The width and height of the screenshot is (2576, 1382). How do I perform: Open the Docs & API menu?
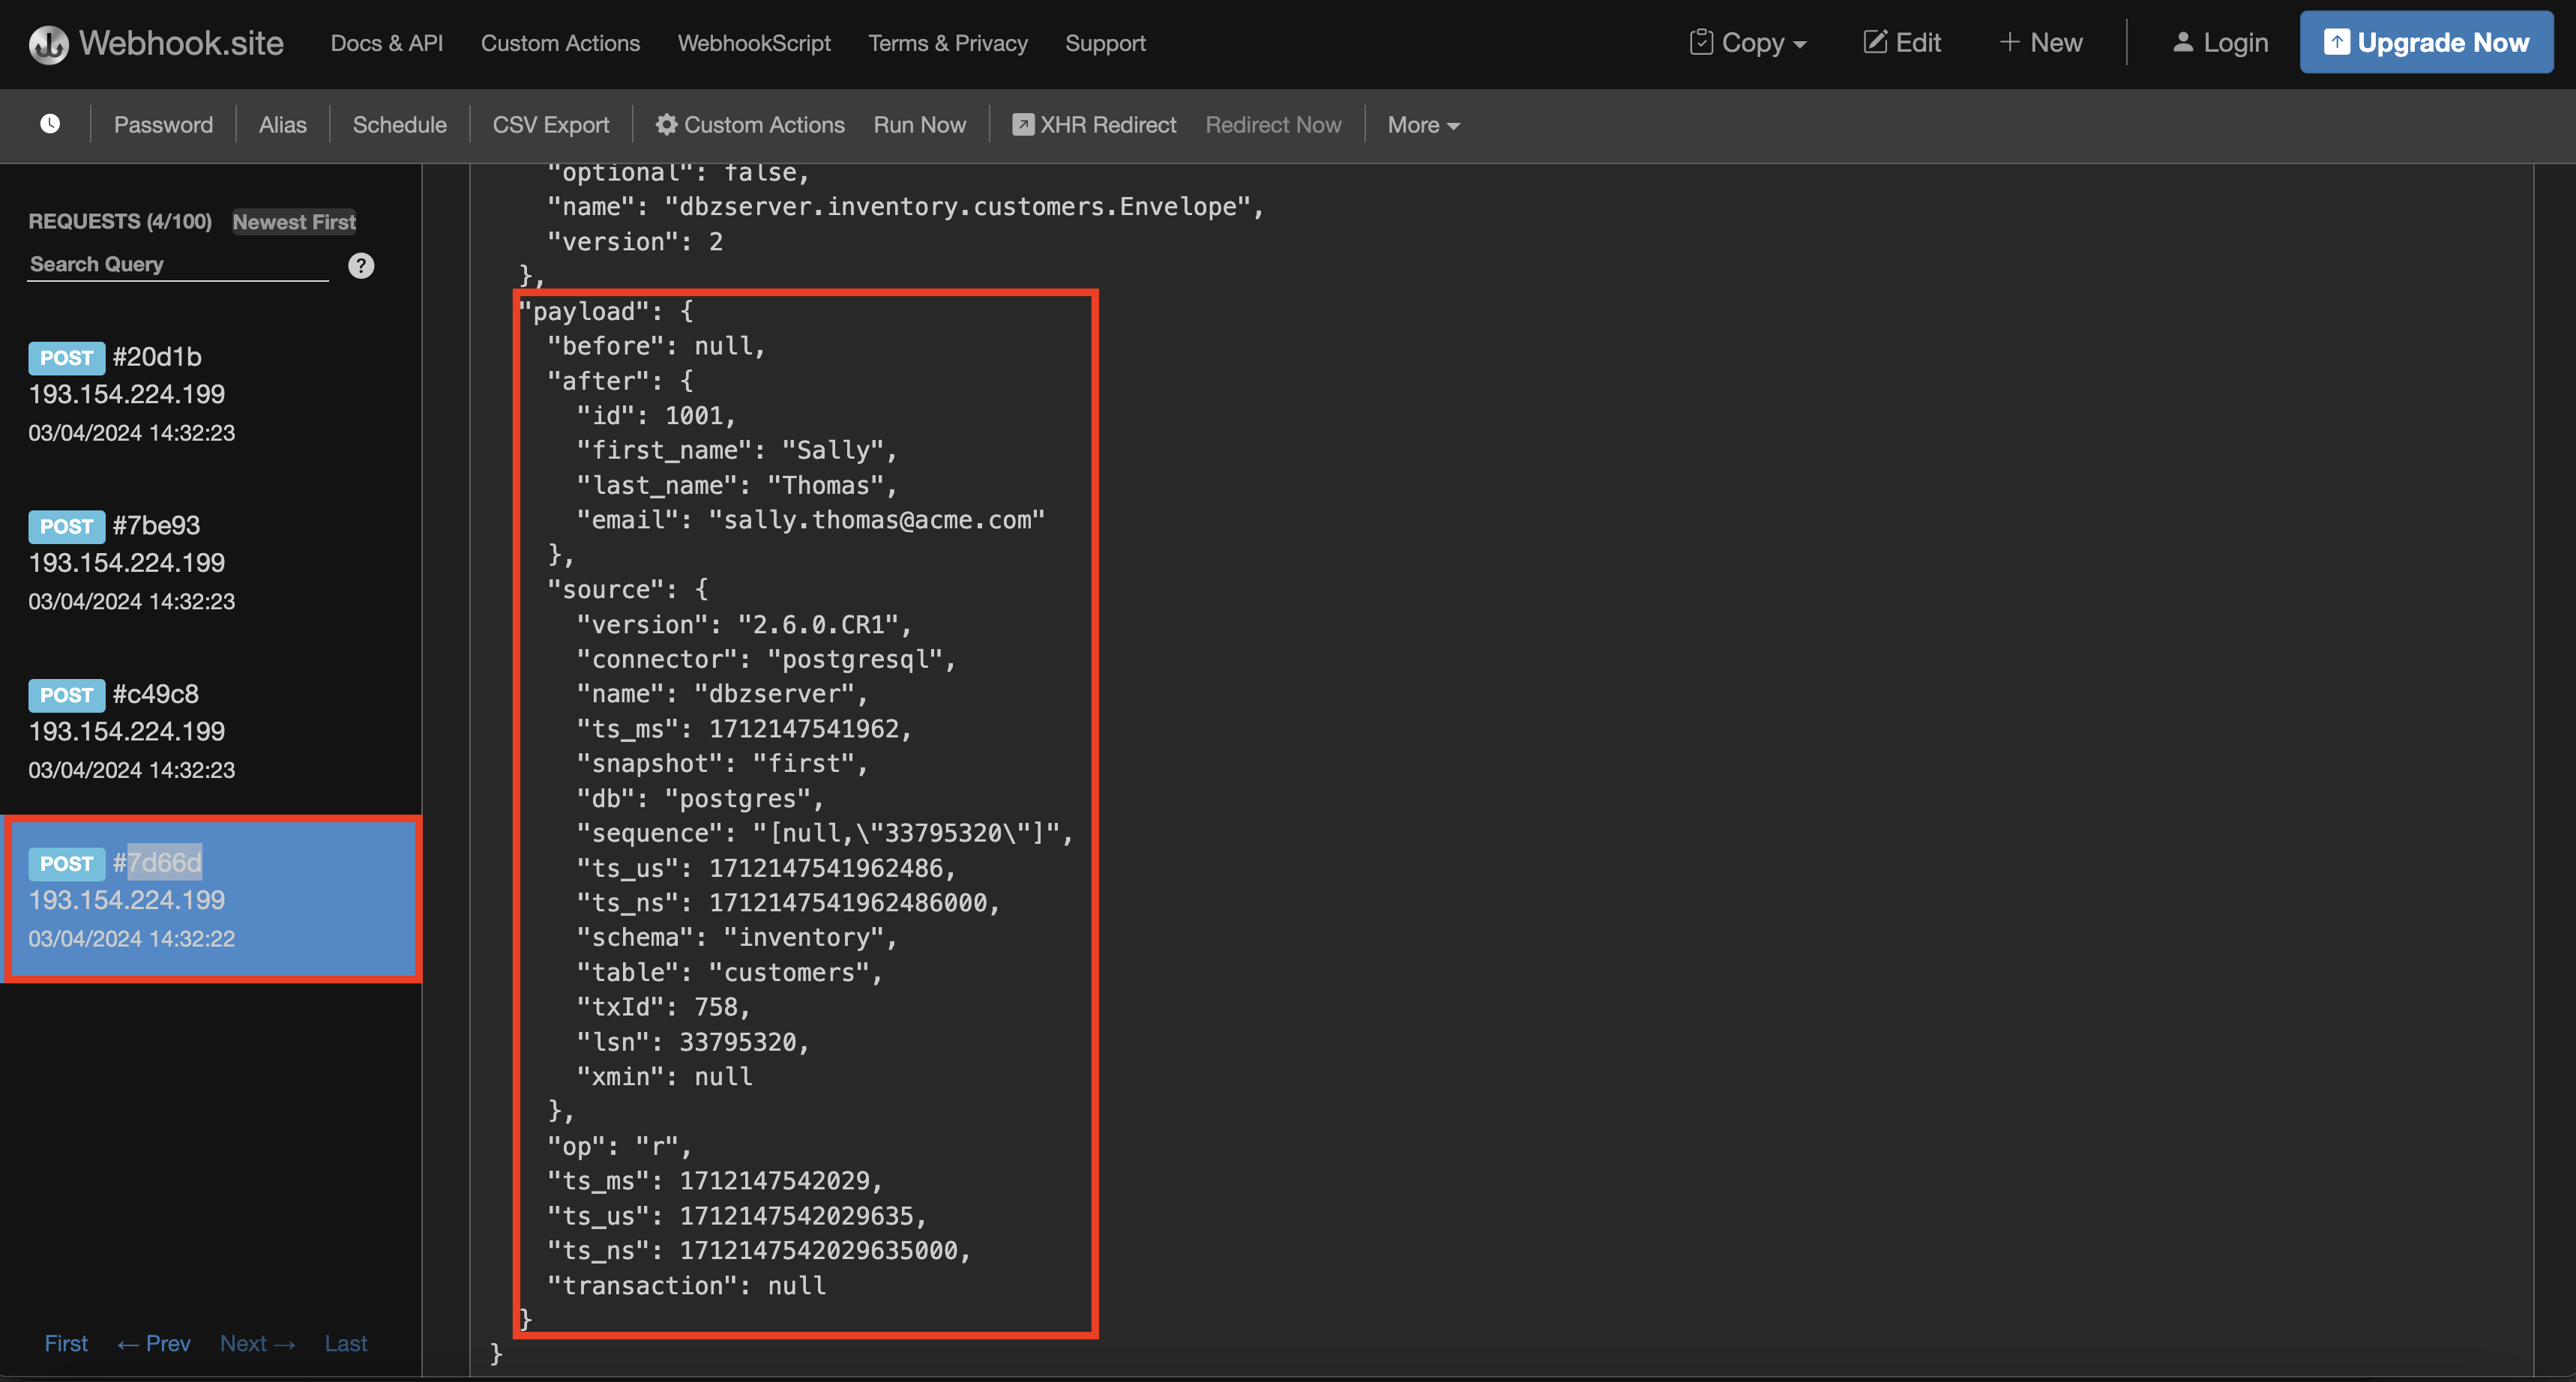click(x=386, y=43)
